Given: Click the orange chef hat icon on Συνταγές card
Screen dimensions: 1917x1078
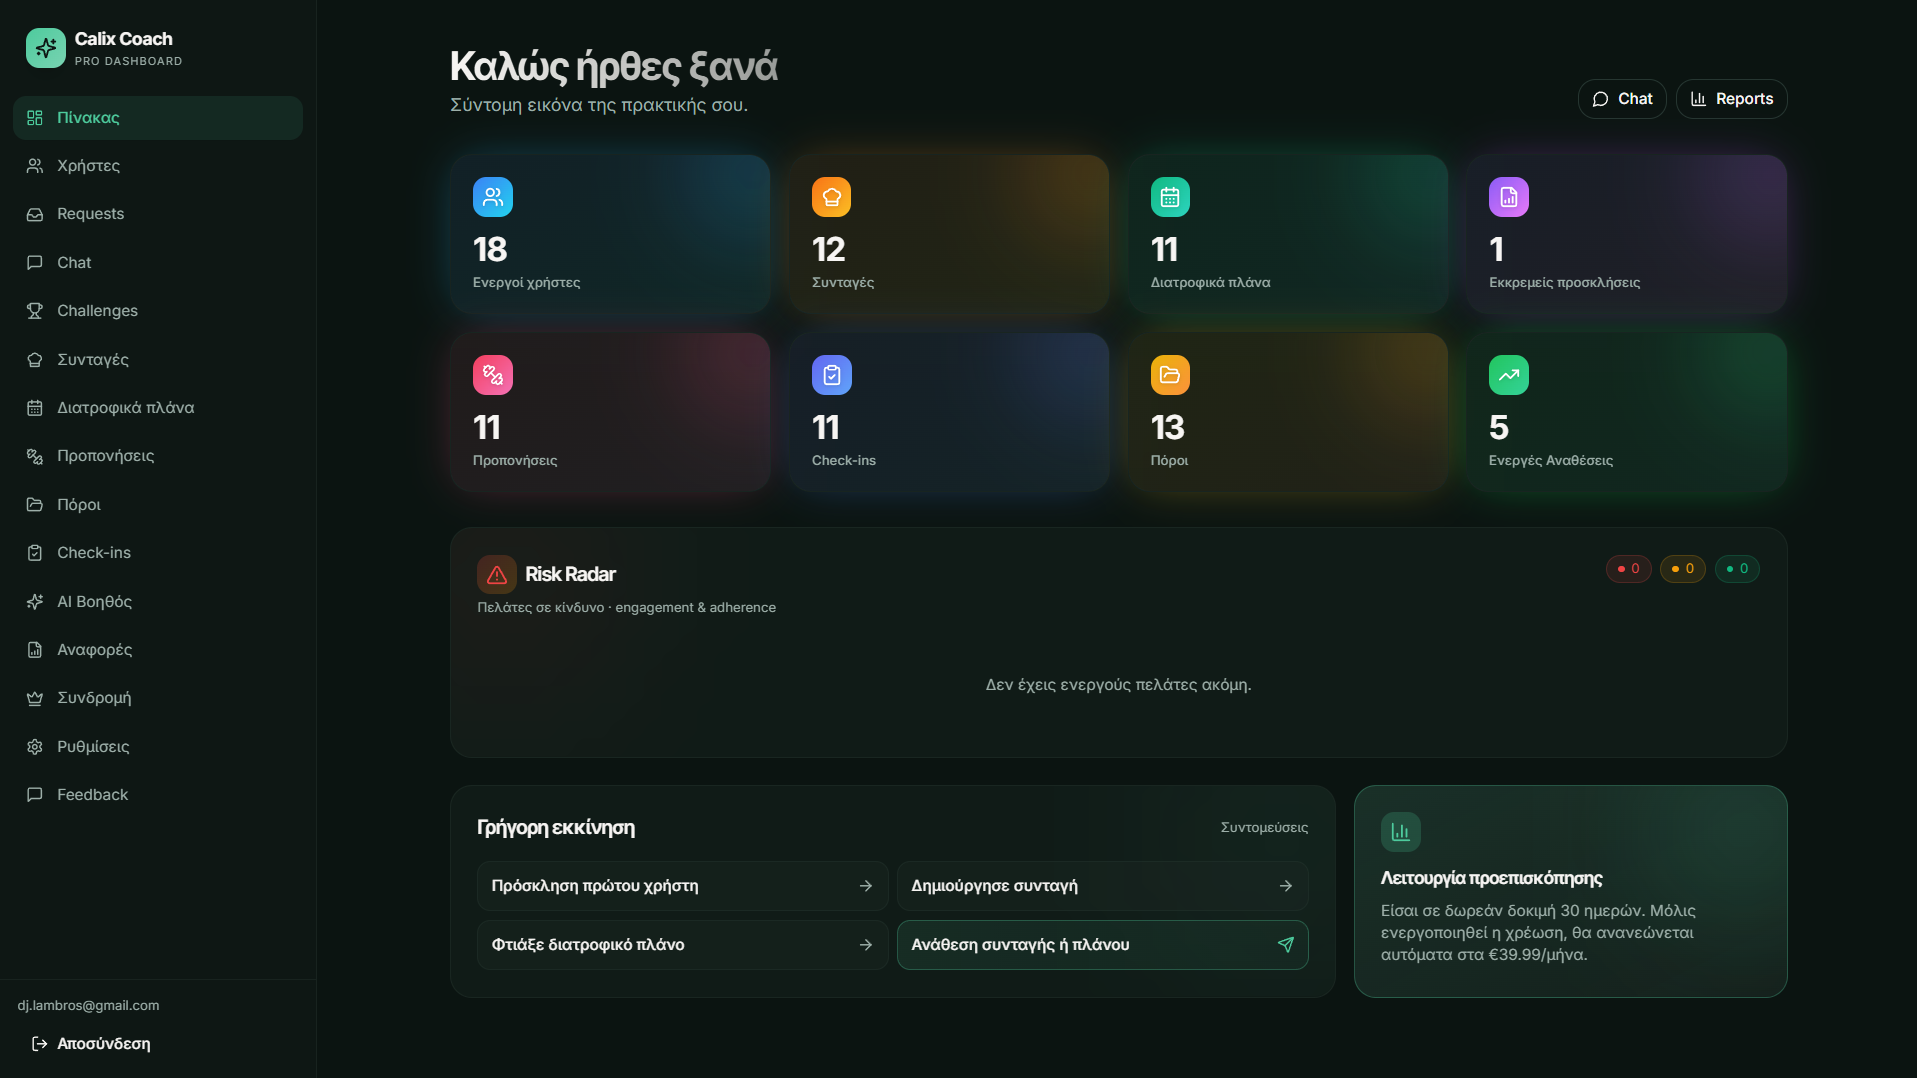Looking at the screenshot, I should pos(832,197).
